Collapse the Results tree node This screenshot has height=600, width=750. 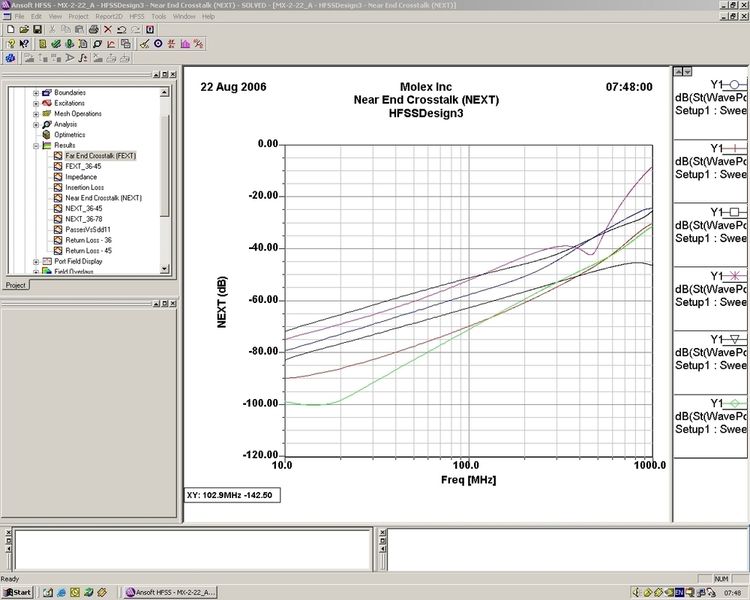point(36,145)
